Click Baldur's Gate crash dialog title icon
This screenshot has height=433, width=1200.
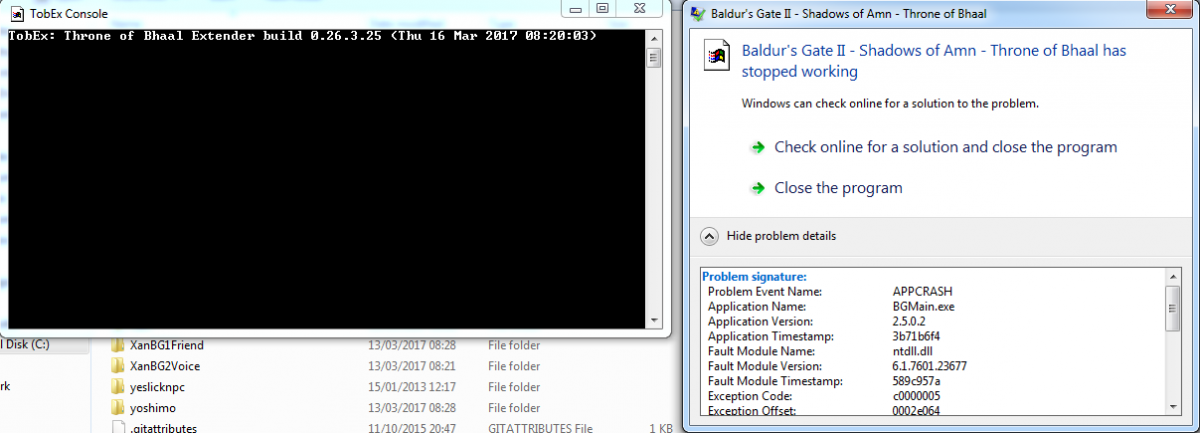(x=700, y=14)
